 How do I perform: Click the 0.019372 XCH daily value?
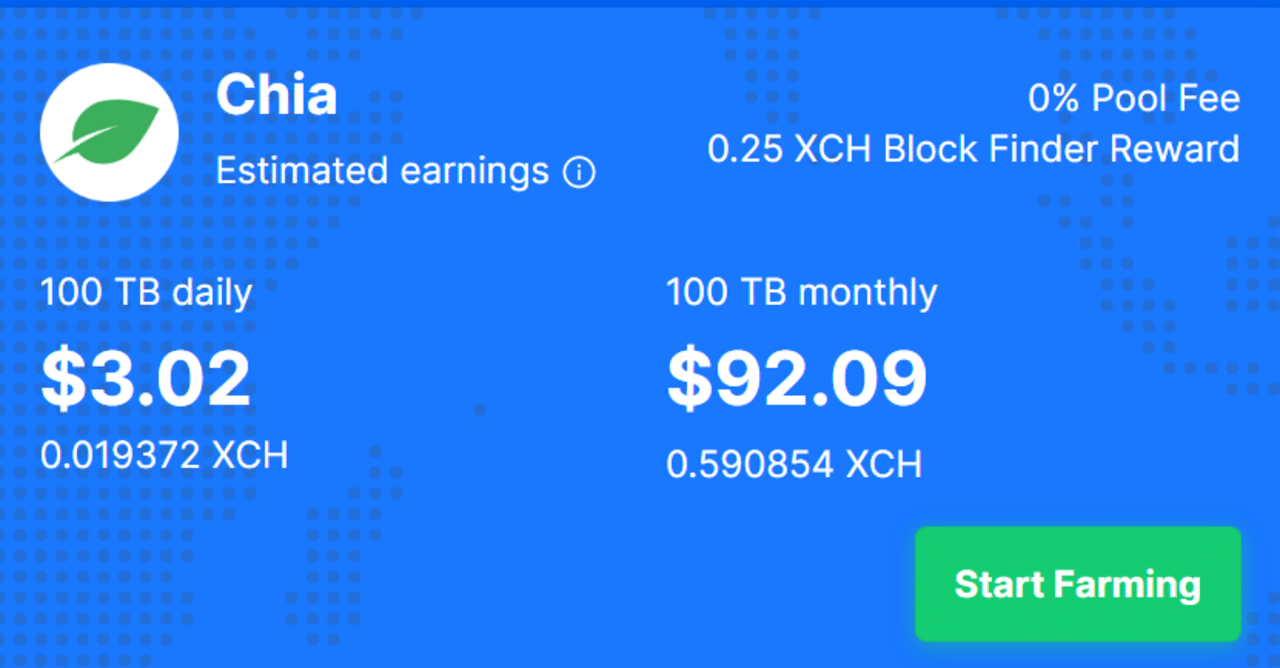click(164, 455)
